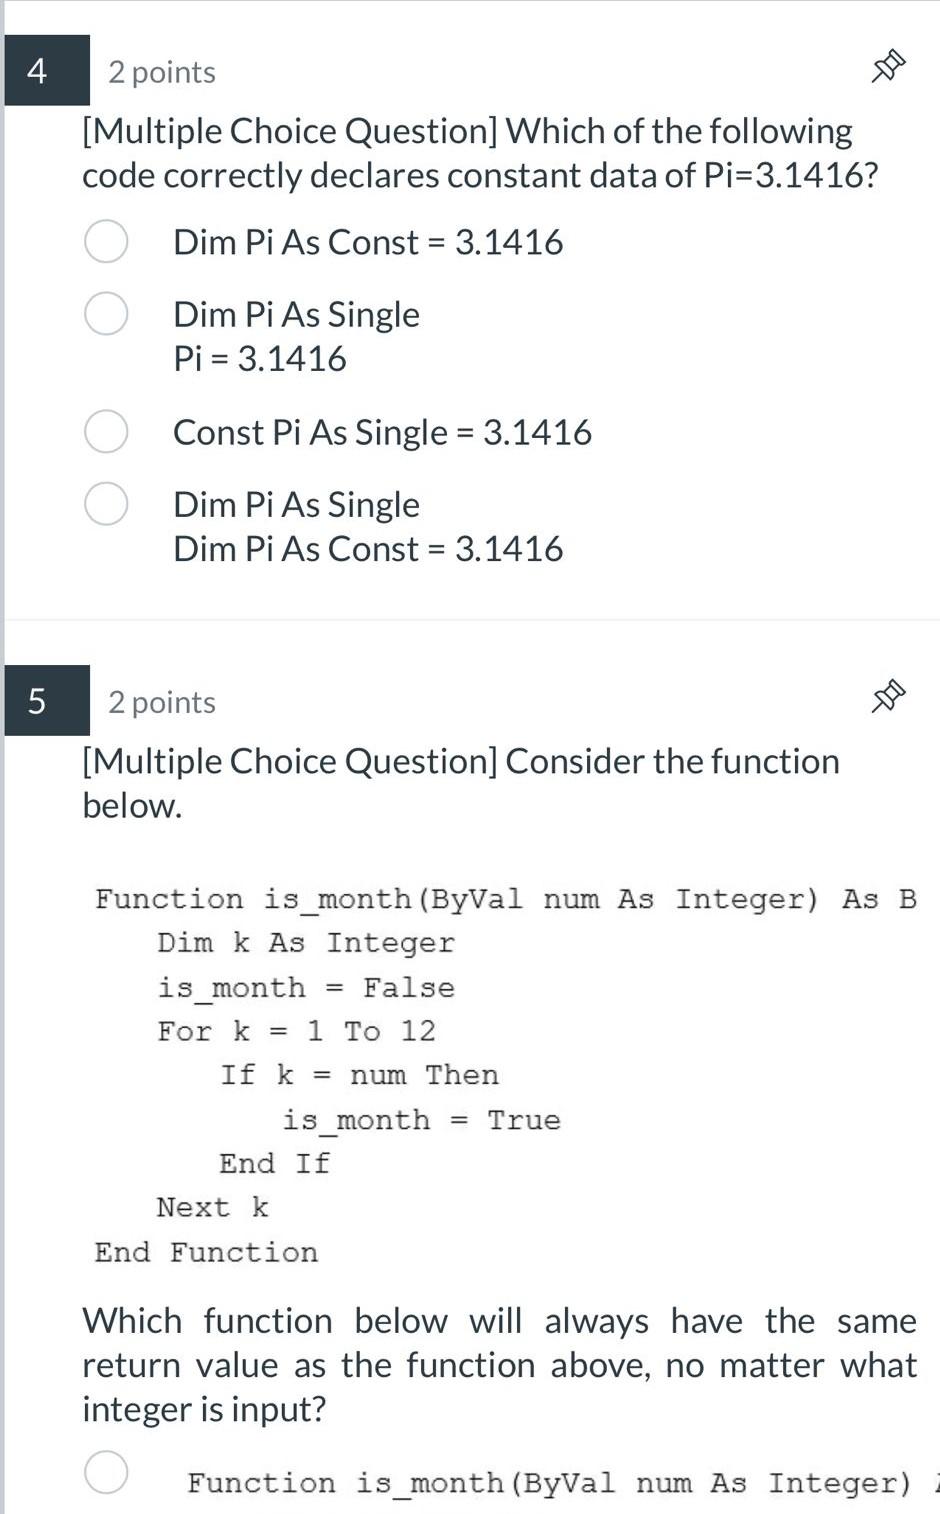Click the "2 points" label on question 4
The image size is (940, 1514).
click(x=161, y=71)
